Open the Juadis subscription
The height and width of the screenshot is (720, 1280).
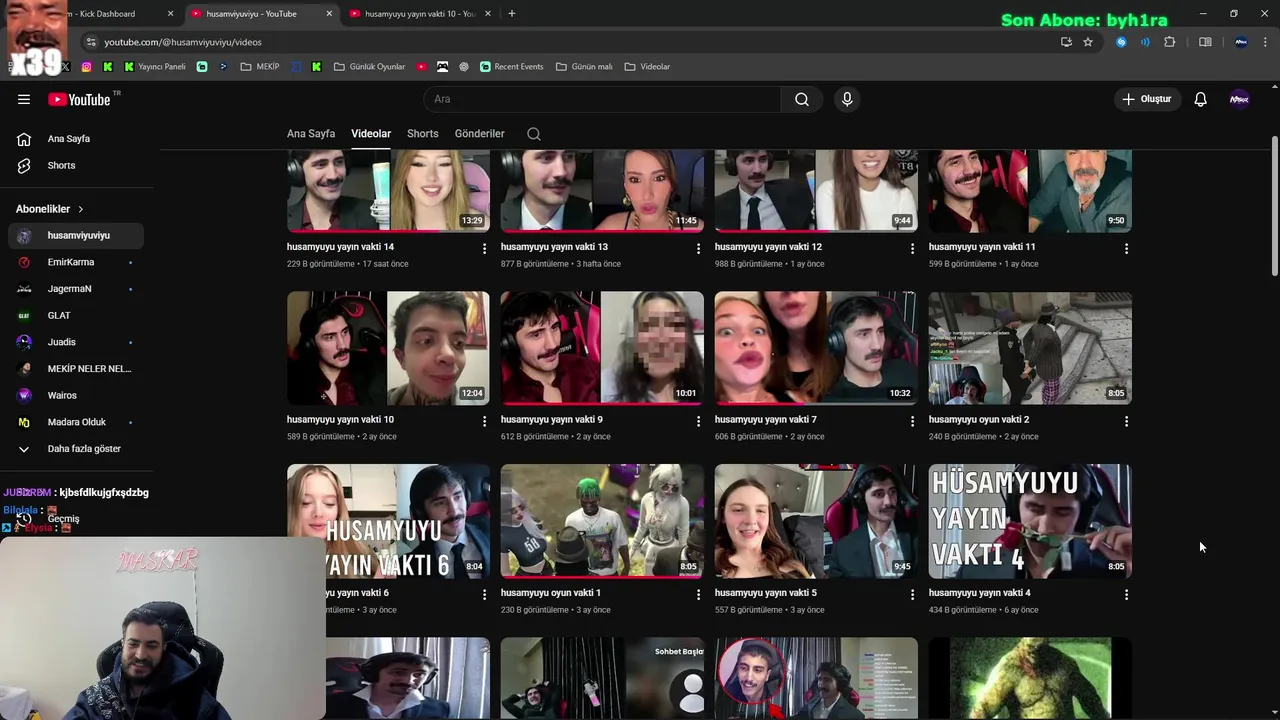[75, 342]
